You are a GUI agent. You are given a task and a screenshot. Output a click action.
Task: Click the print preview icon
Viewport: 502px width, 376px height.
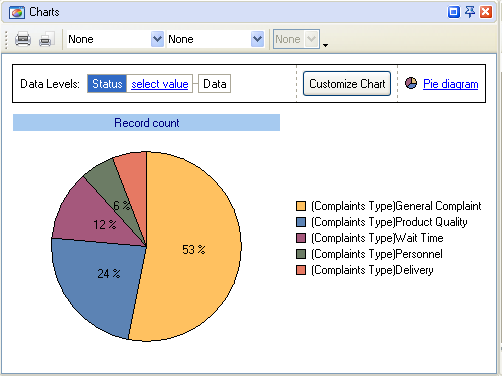[47, 39]
